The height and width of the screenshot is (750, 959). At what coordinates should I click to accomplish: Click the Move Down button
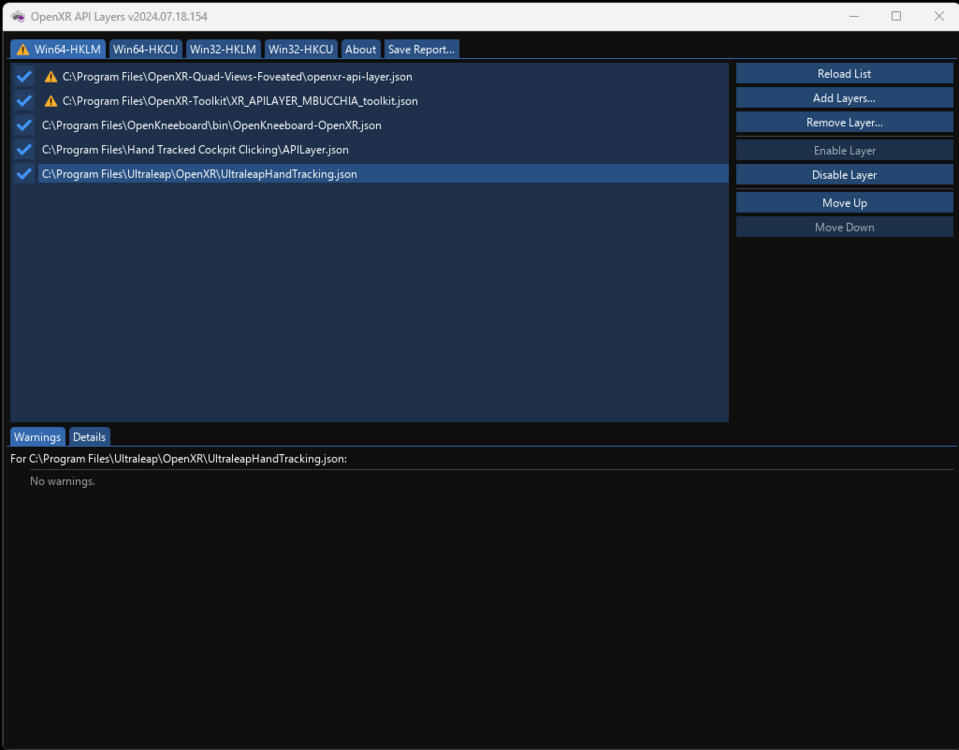(x=844, y=228)
